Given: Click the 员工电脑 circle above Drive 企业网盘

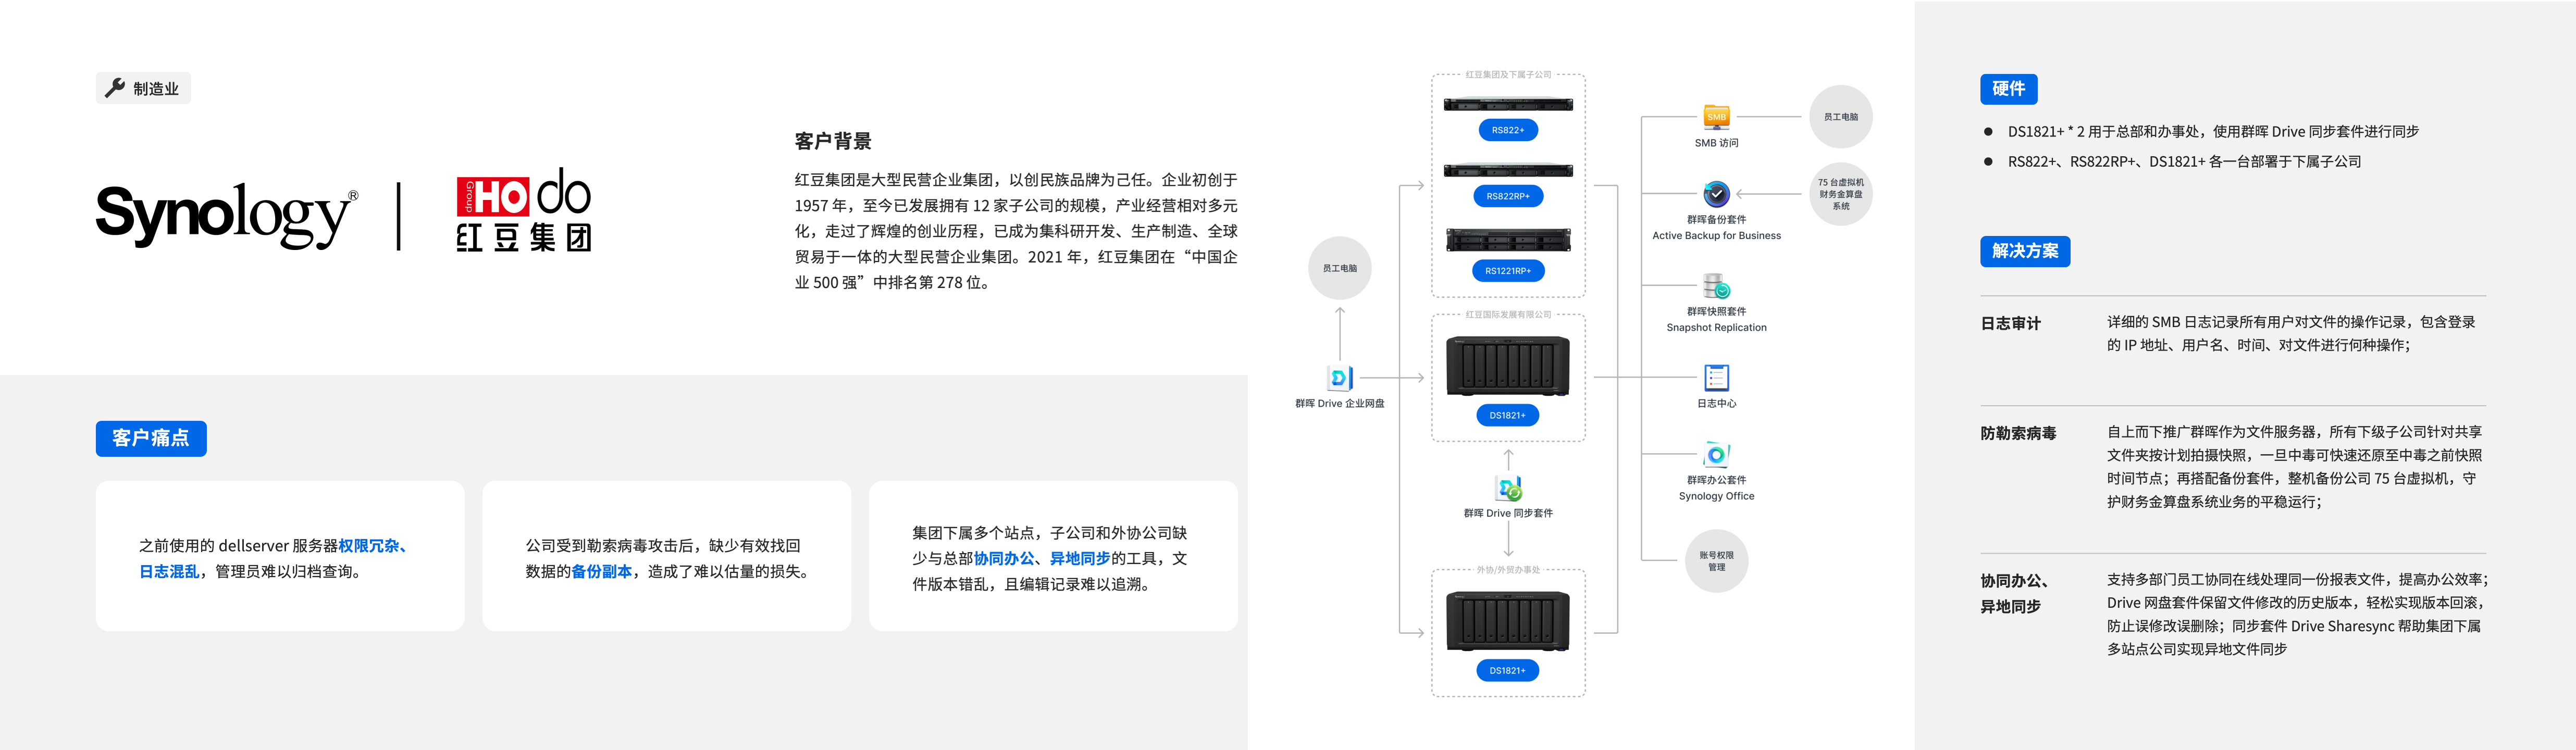Looking at the screenshot, I should [1340, 268].
